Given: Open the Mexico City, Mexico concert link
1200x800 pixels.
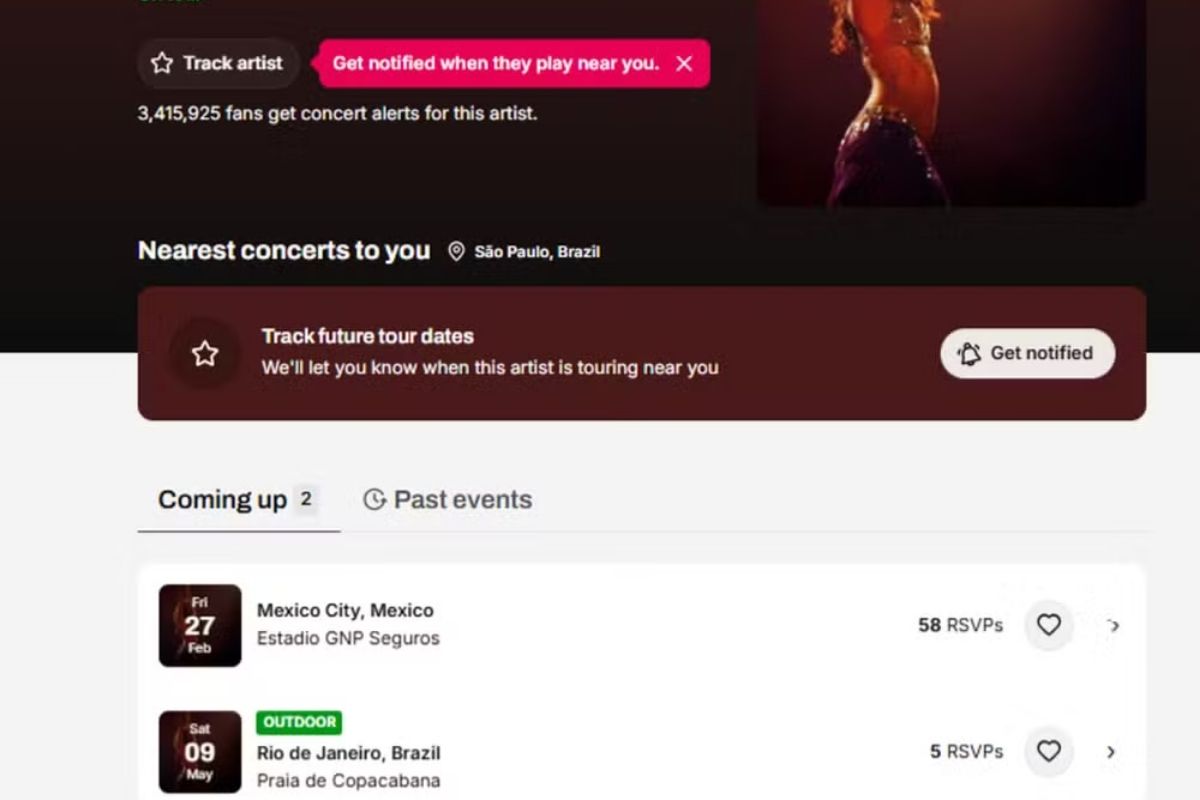Looking at the screenshot, I should [x=345, y=610].
